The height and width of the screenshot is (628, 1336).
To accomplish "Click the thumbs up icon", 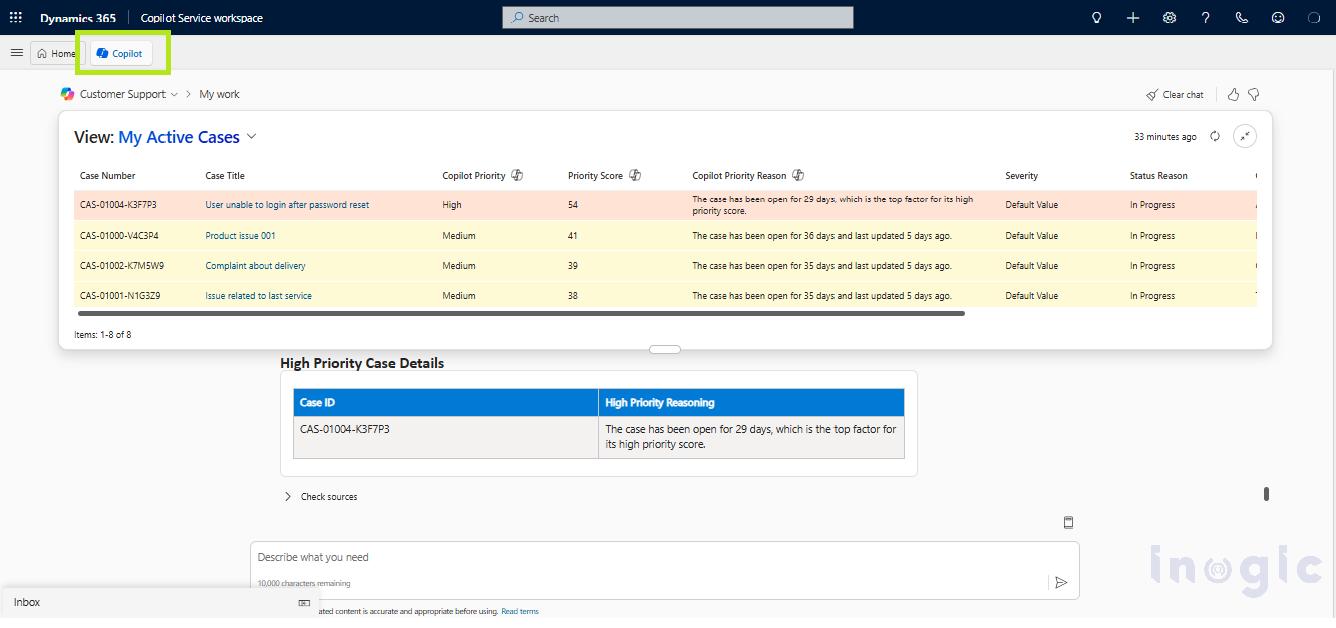I will (x=1233, y=94).
